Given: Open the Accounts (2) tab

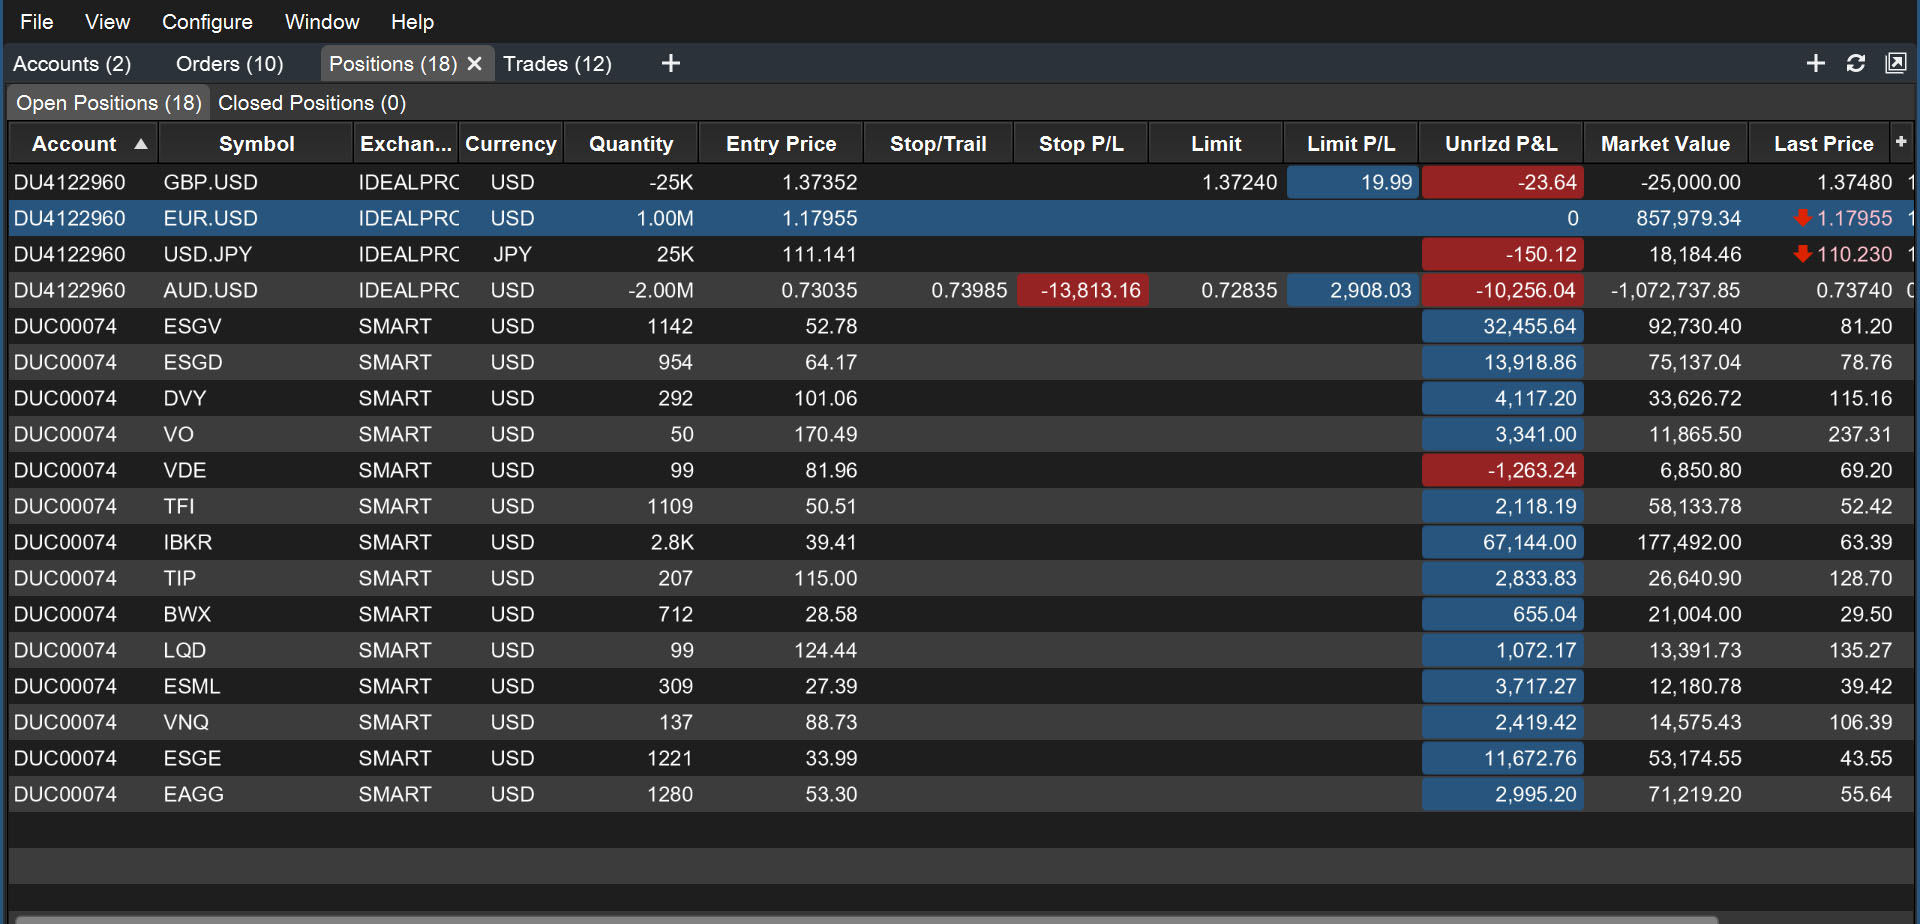Looking at the screenshot, I should tap(72, 64).
